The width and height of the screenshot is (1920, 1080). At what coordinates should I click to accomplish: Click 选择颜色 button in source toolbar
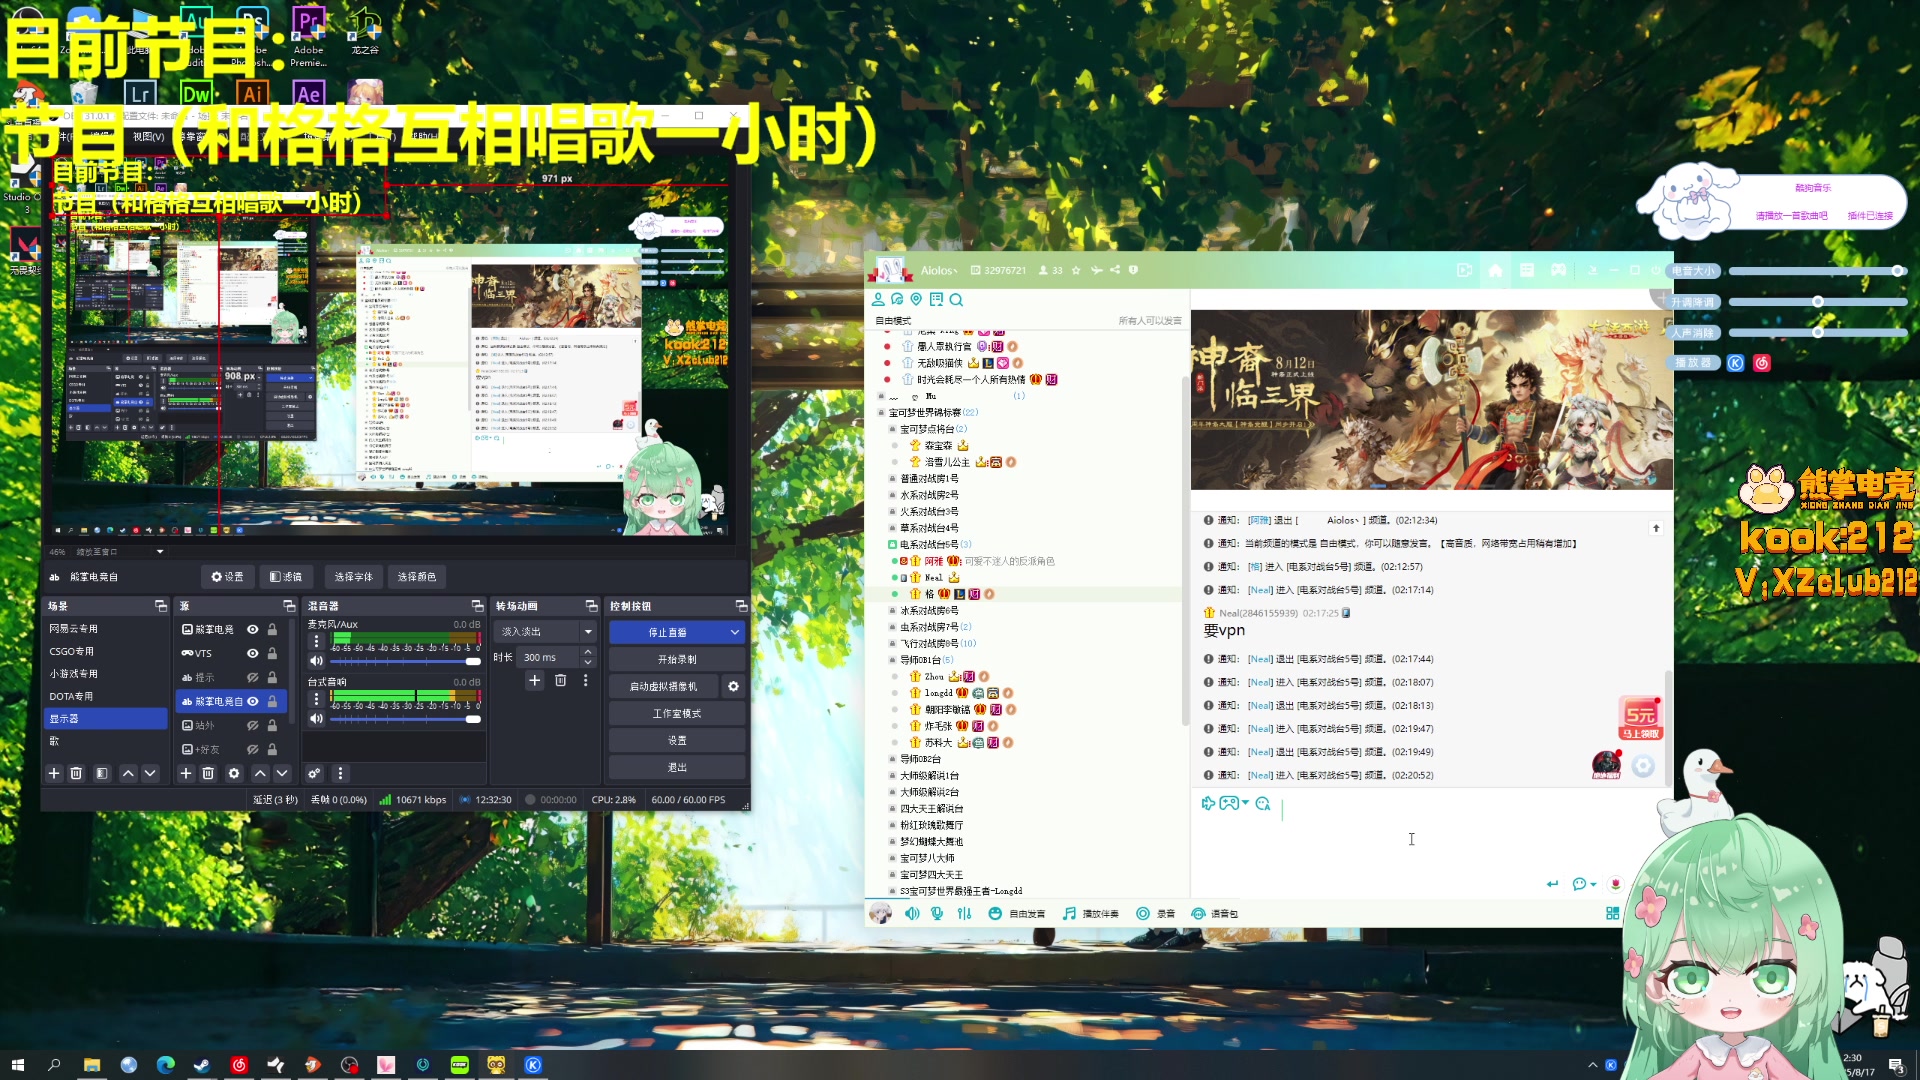417,577
